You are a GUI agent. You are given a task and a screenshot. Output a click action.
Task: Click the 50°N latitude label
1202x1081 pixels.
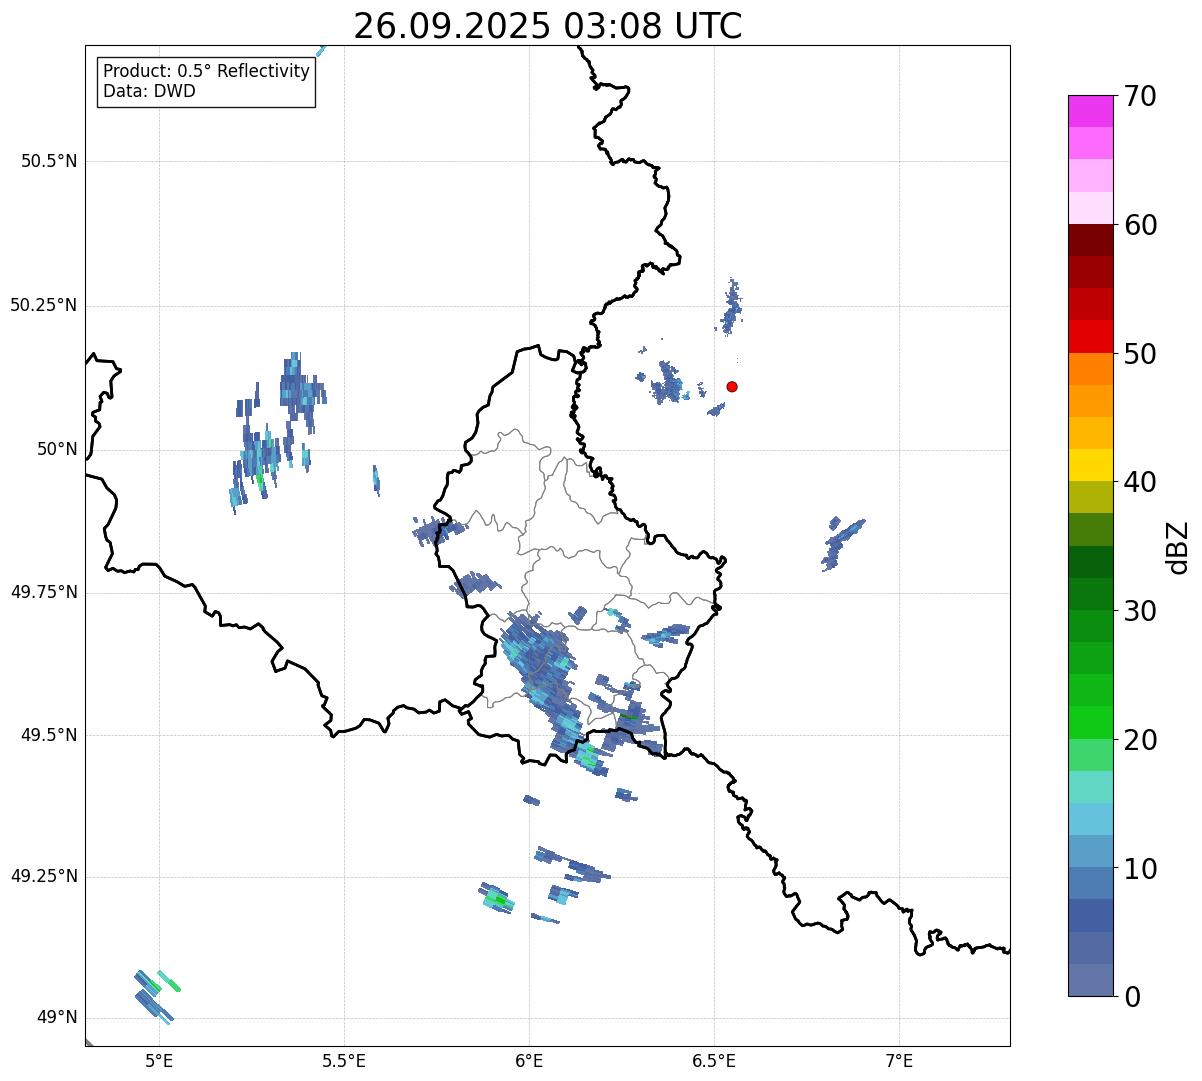click(57, 450)
